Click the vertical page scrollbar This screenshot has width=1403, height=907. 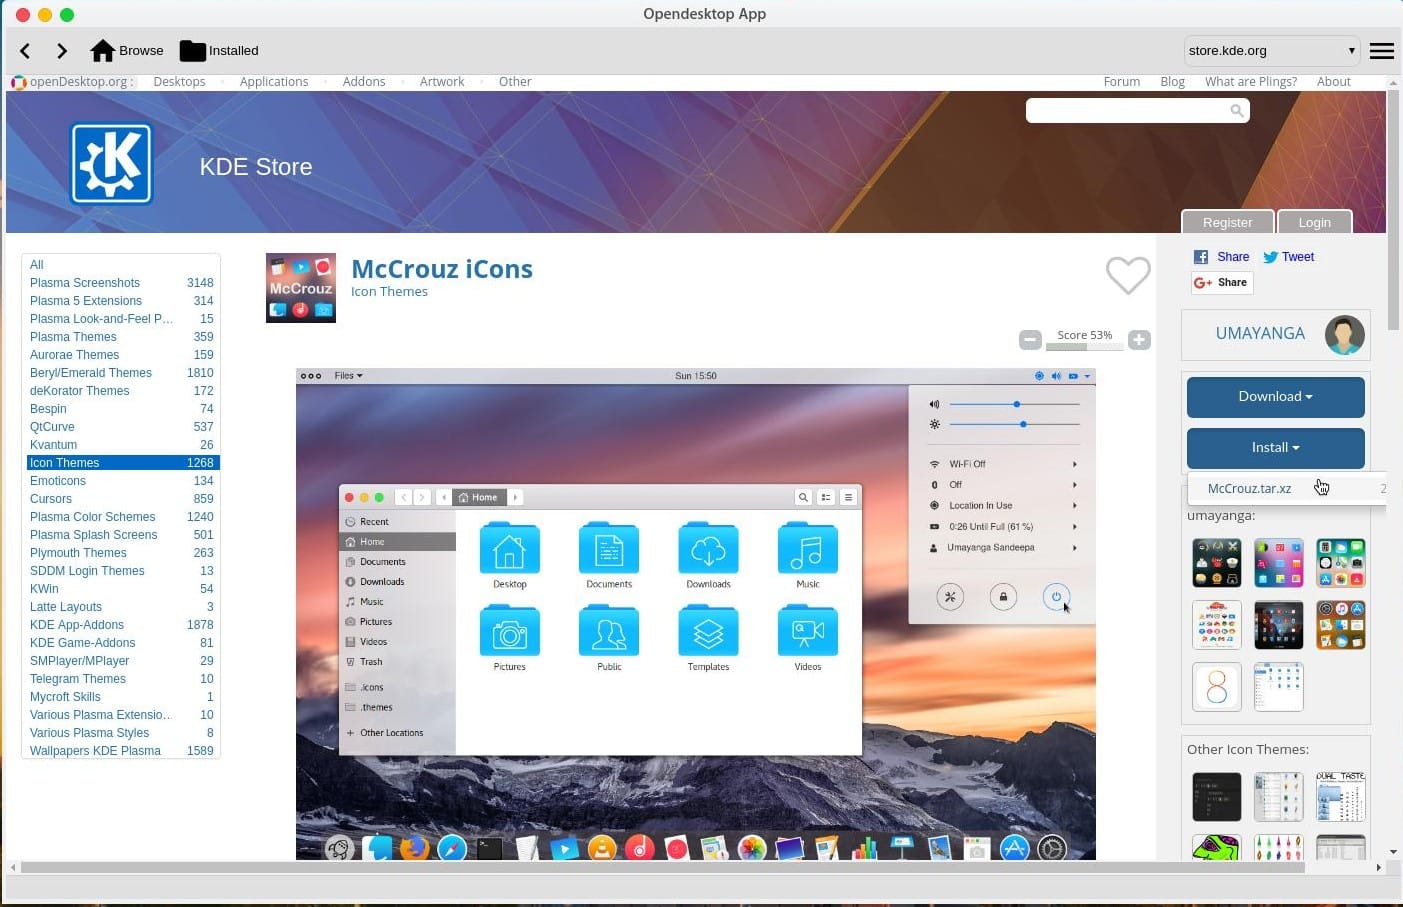pos(1394,210)
